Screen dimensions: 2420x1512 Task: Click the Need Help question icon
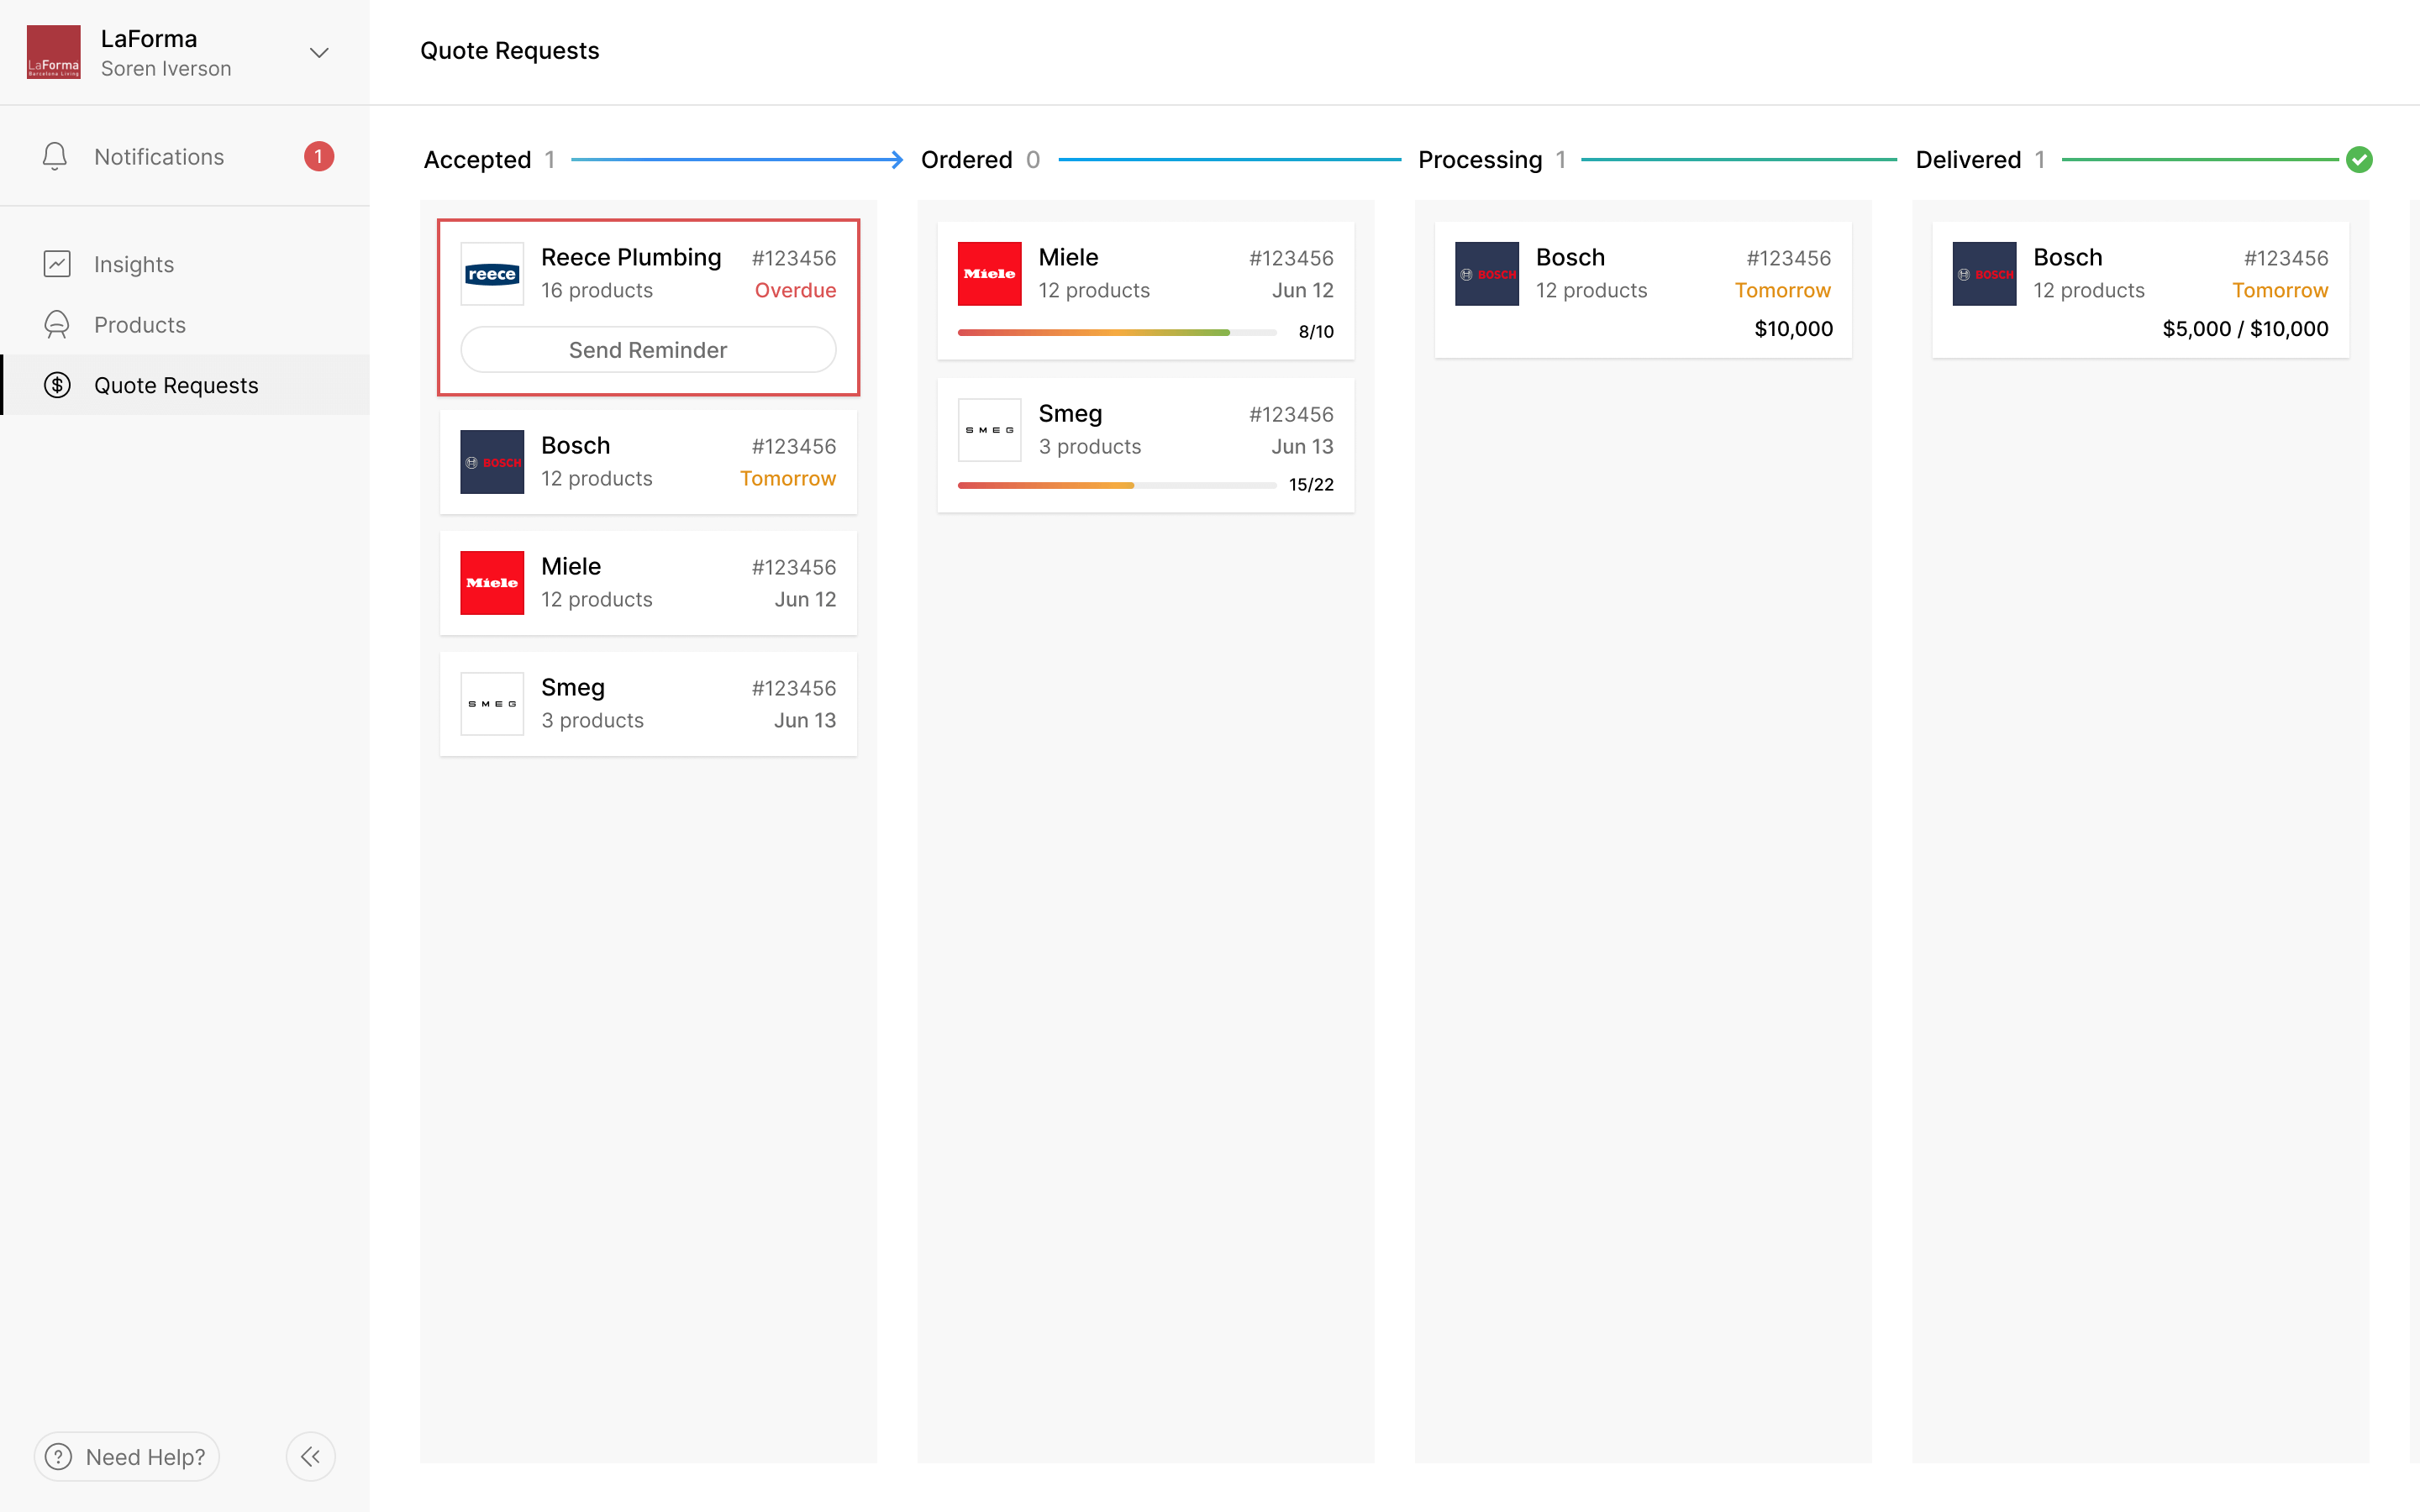pyautogui.click(x=59, y=1456)
